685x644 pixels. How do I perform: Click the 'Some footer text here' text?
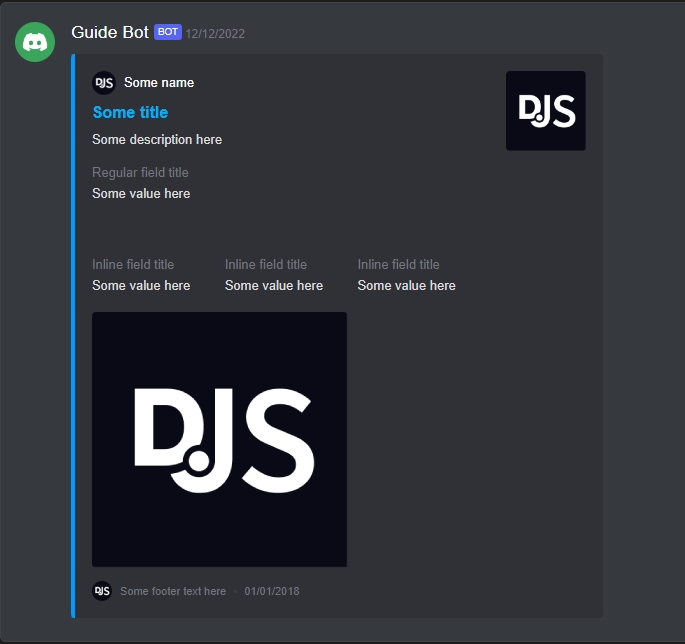click(x=173, y=592)
